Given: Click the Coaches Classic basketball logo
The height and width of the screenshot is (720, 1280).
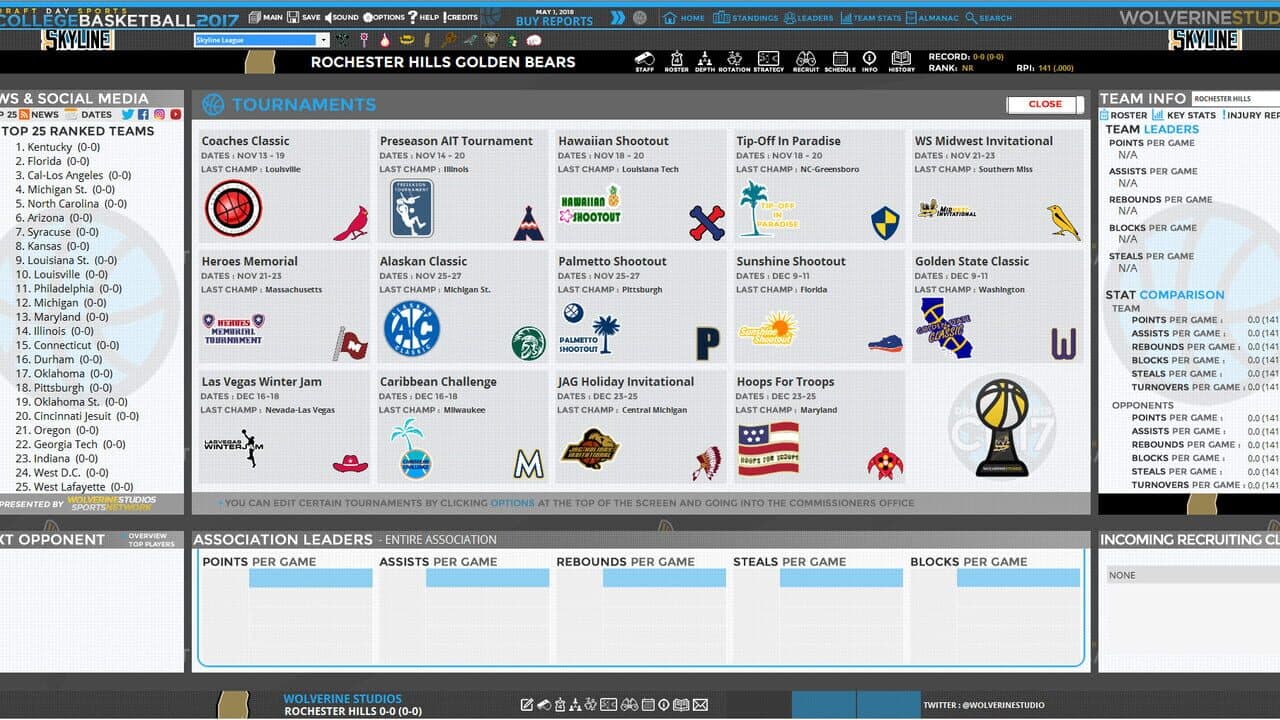Looking at the screenshot, I should tap(233, 208).
